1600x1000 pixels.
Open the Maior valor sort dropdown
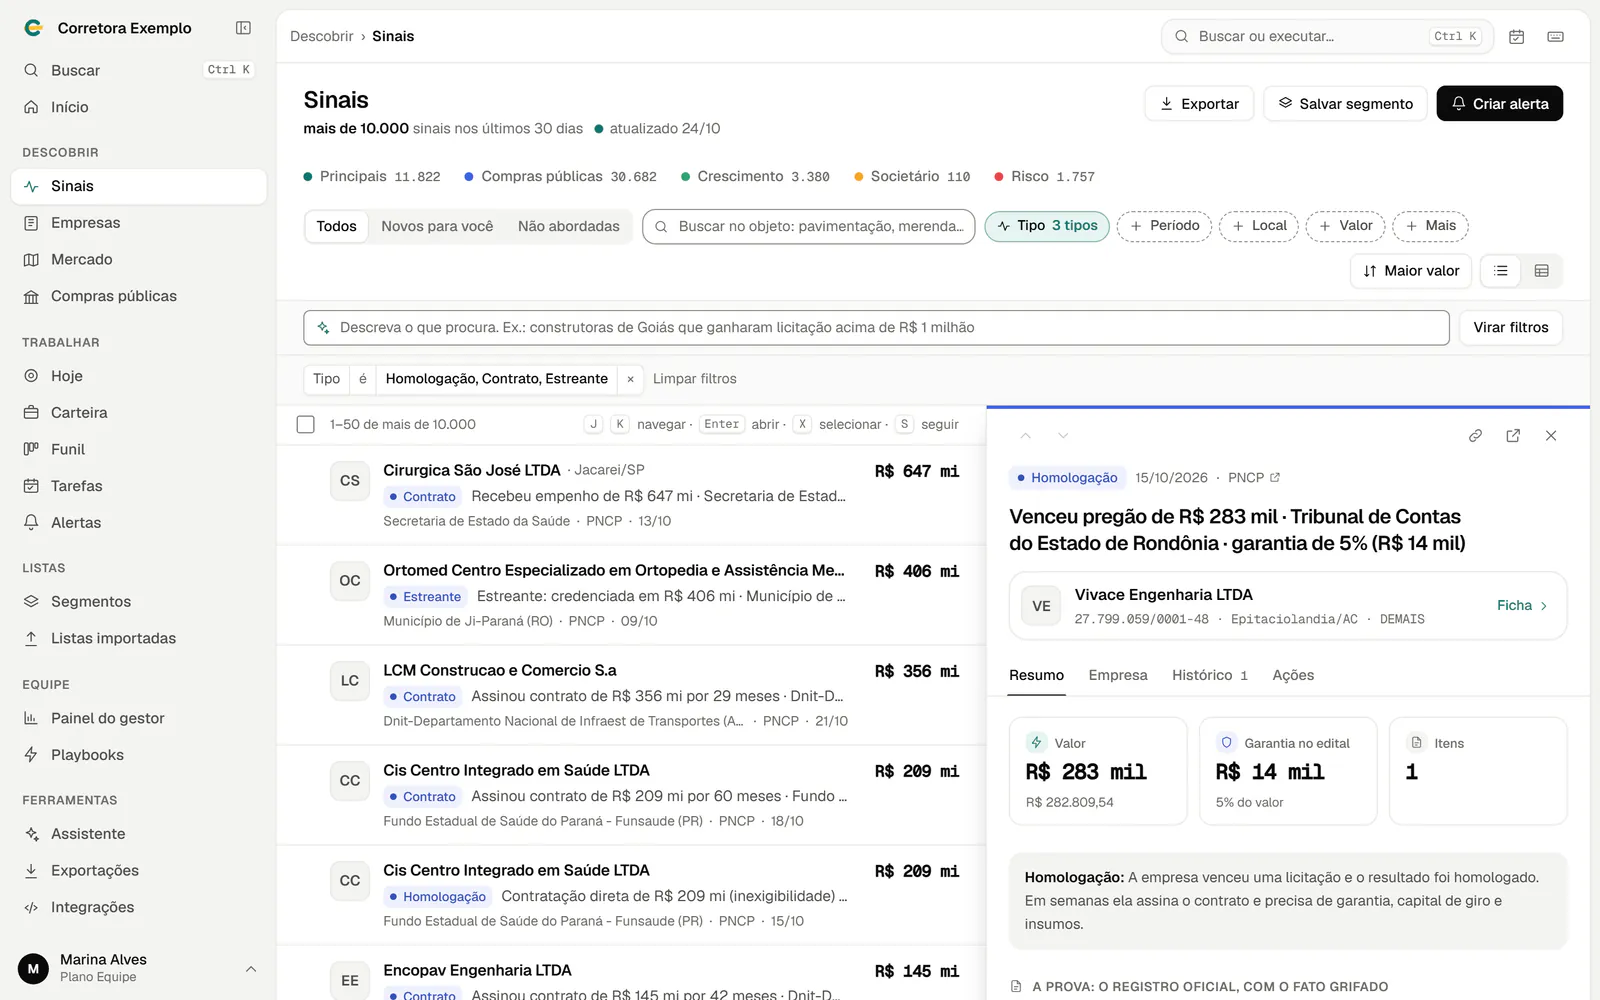[x=1411, y=271]
